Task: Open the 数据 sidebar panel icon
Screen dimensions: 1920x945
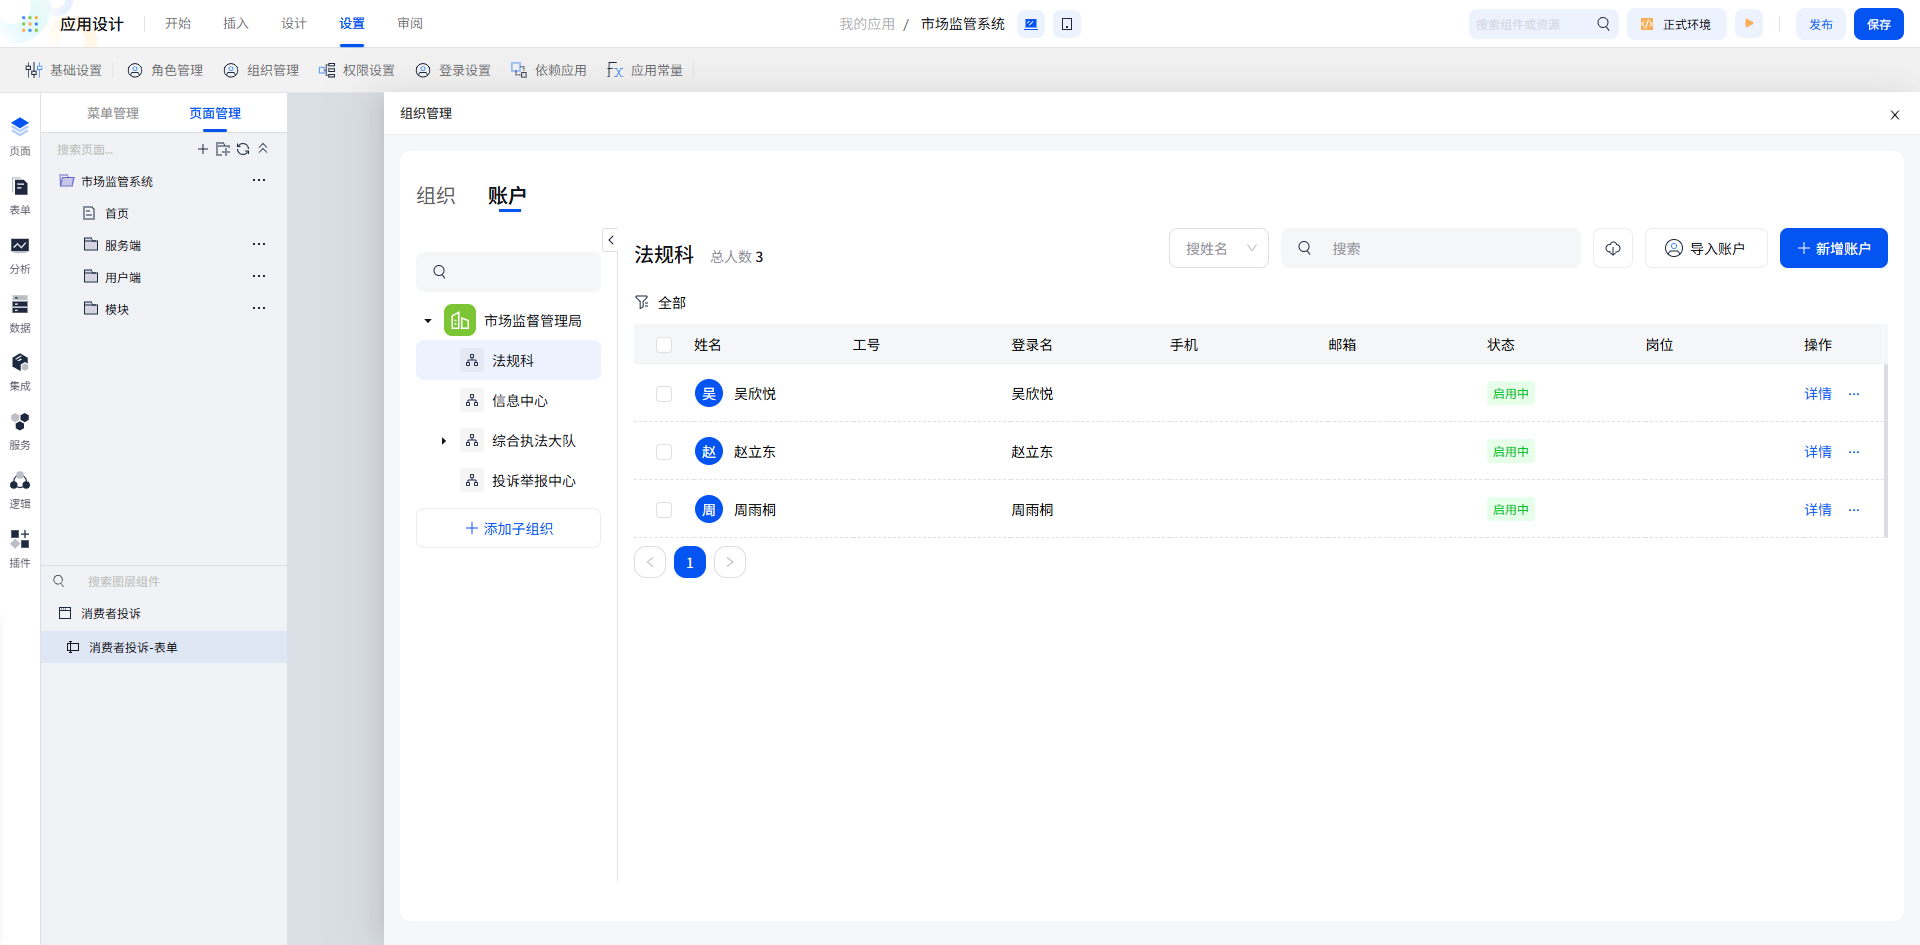Action: (20, 306)
